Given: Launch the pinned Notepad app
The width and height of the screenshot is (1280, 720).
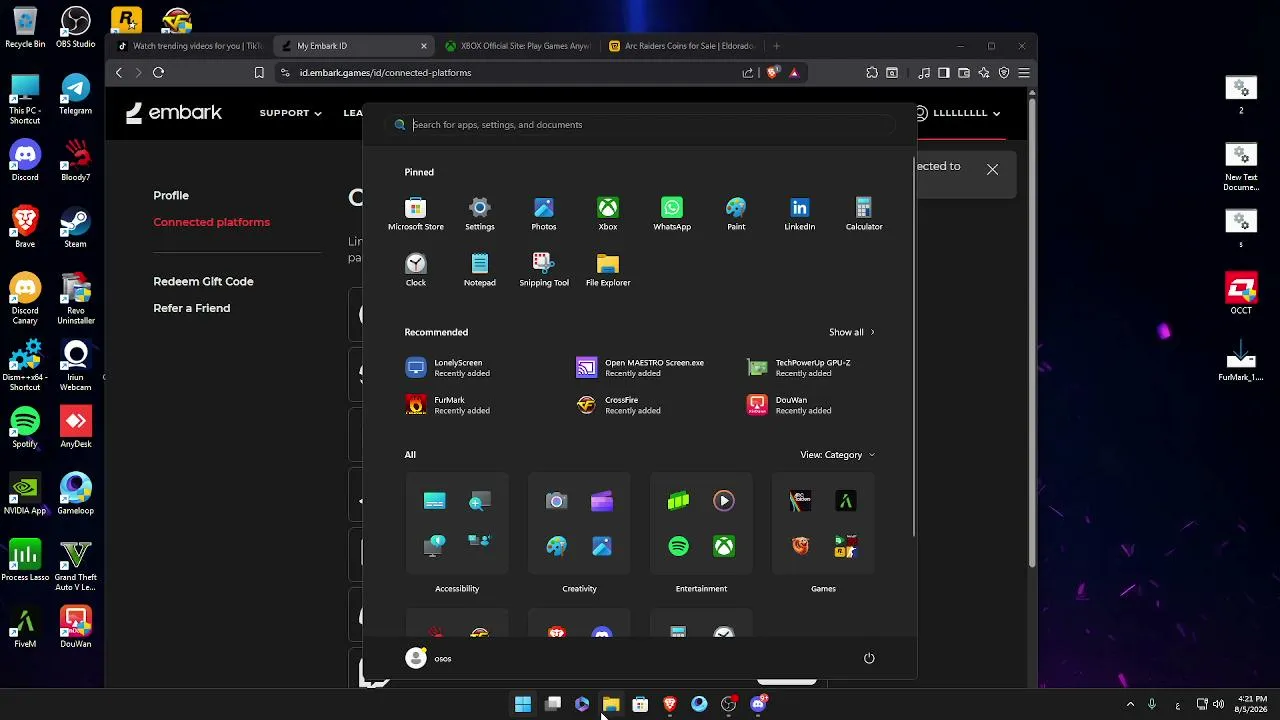Looking at the screenshot, I should point(479,270).
